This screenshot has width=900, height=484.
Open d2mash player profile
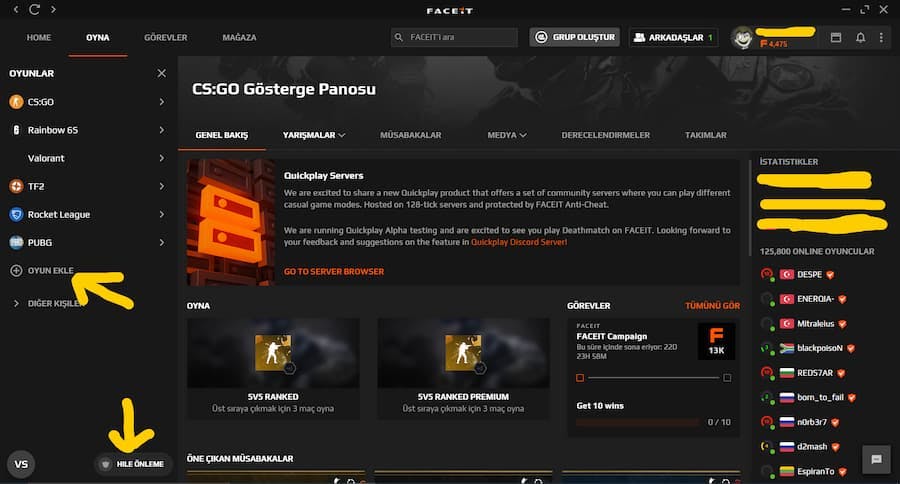pos(812,447)
